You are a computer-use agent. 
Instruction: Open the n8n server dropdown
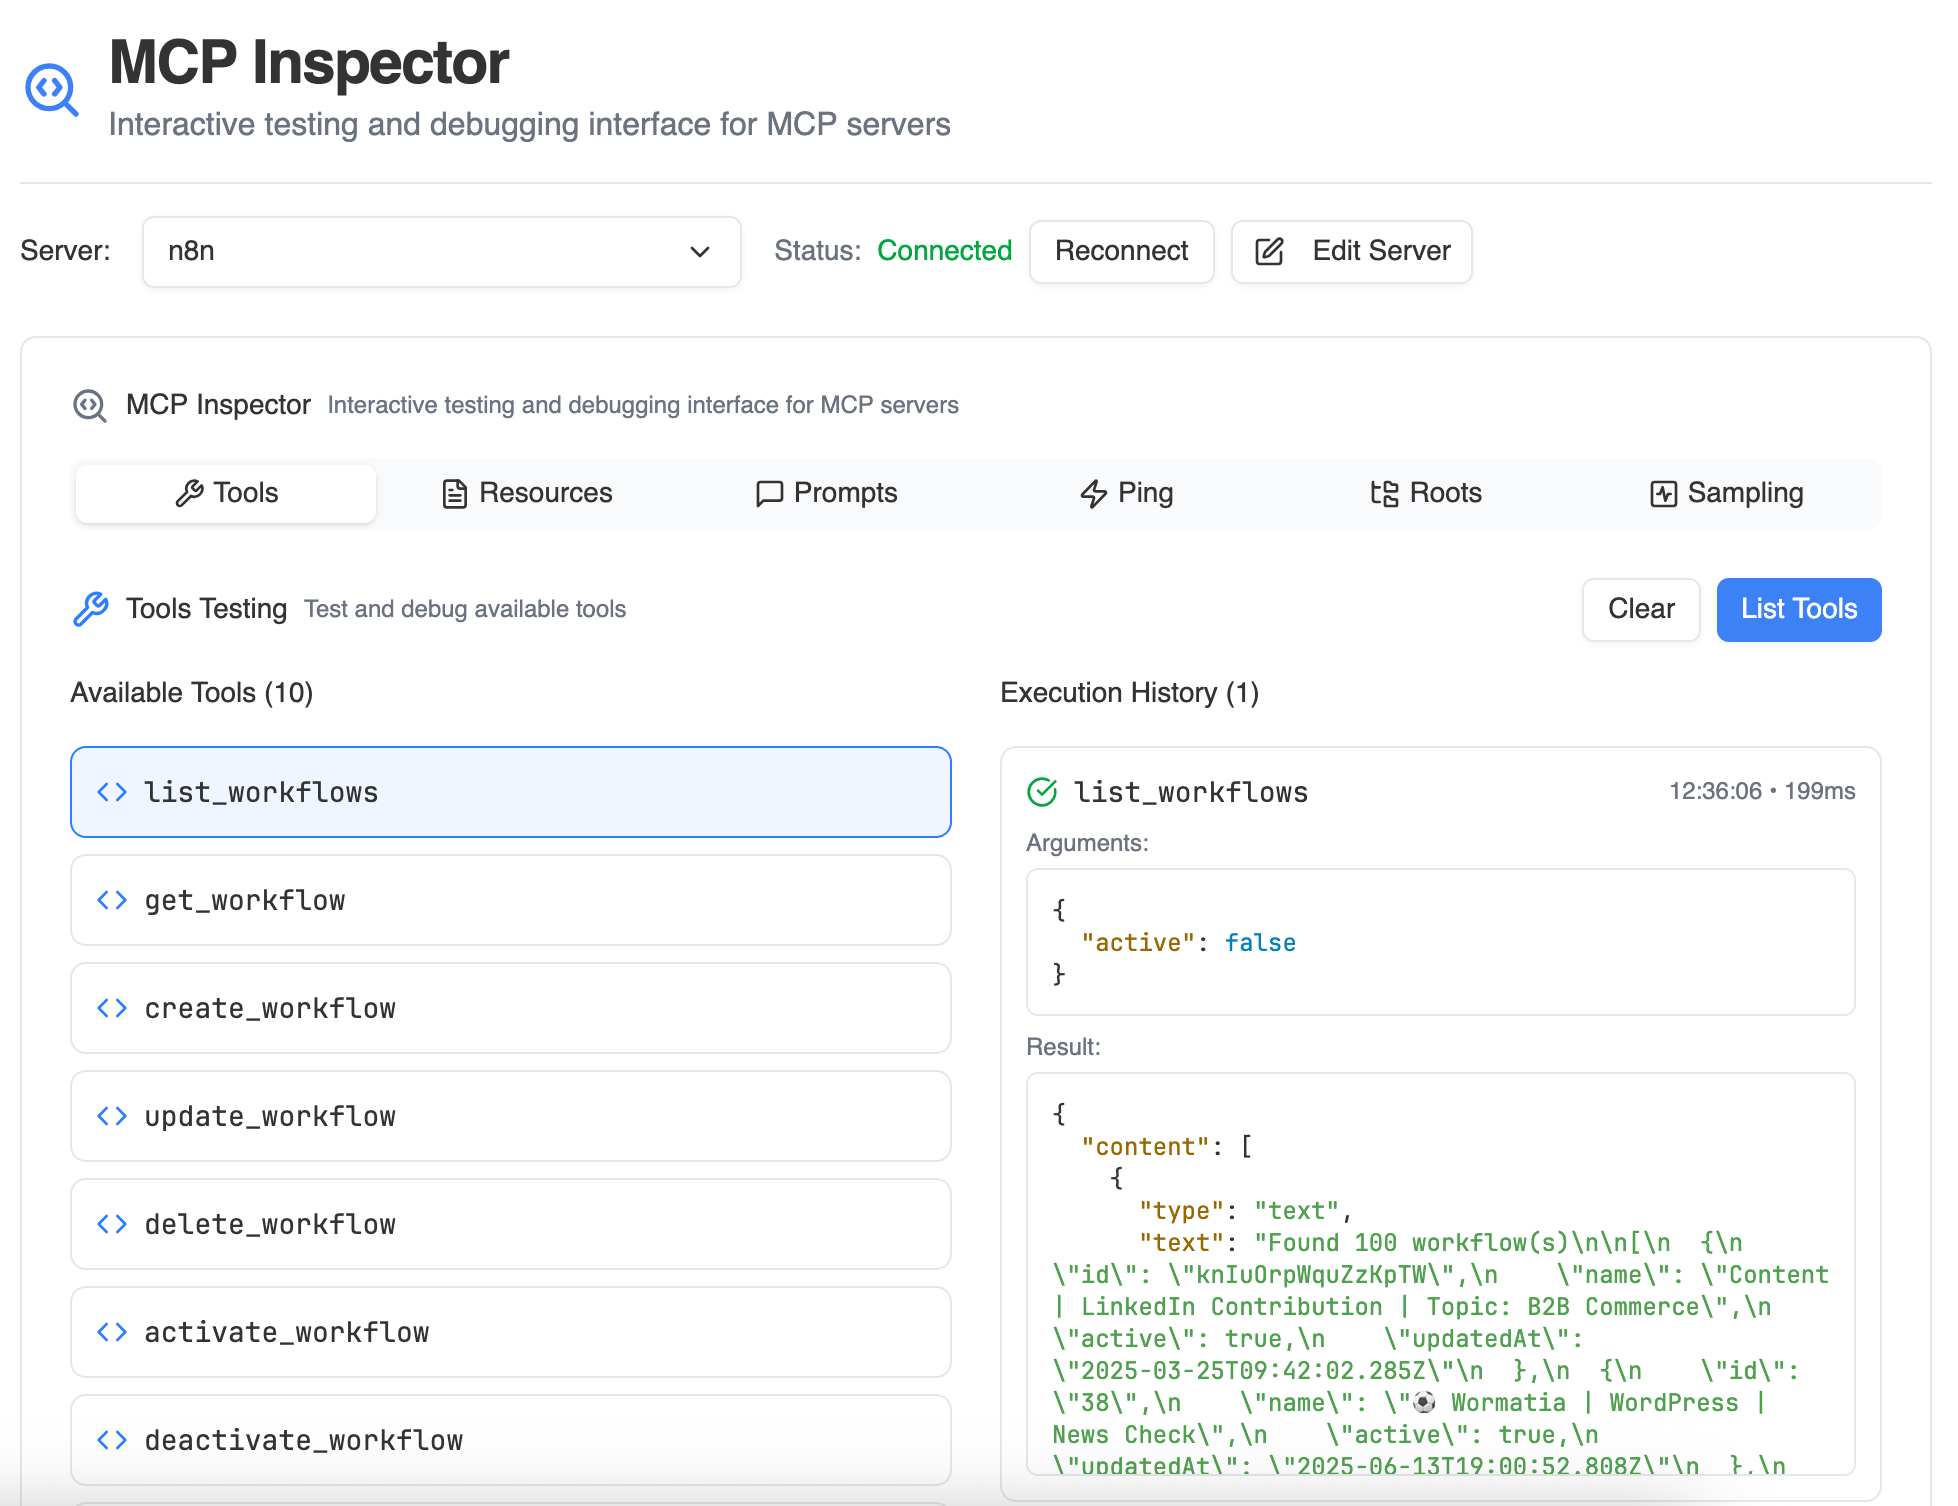(x=441, y=252)
